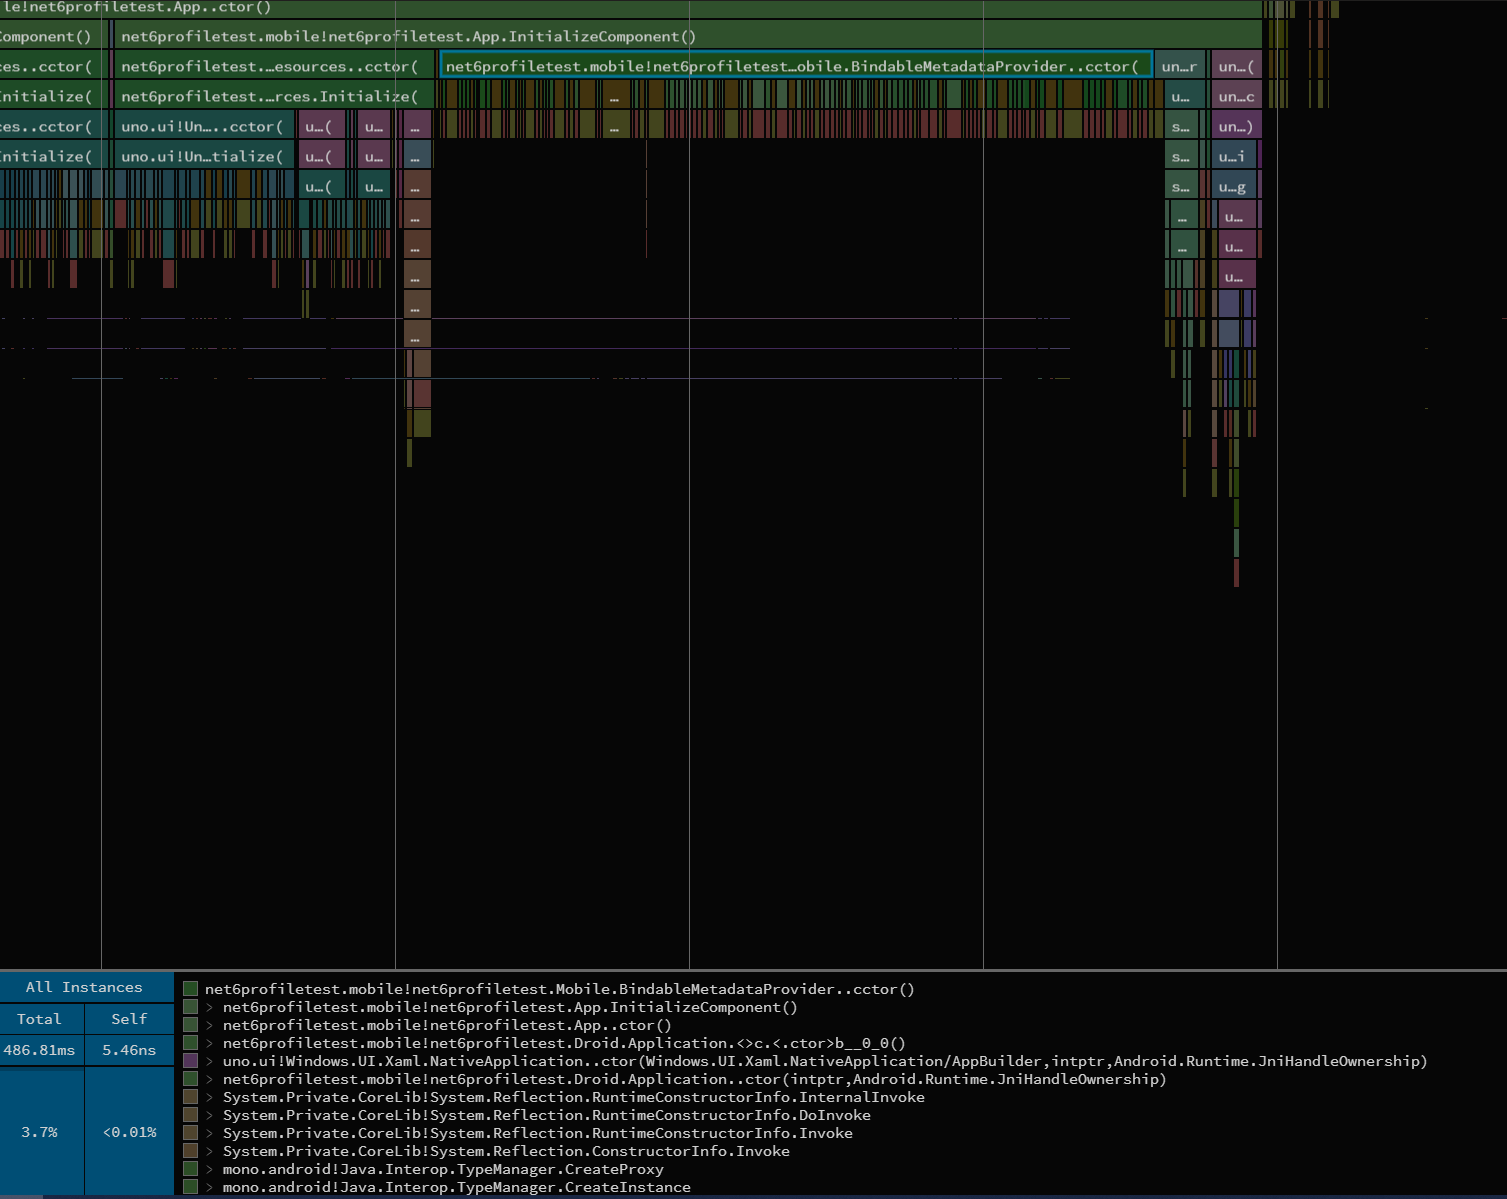Click the icon beside App..ctor() list row
Image resolution: width=1507 pixels, height=1199 pixels.
click(x=189, y=1024)
